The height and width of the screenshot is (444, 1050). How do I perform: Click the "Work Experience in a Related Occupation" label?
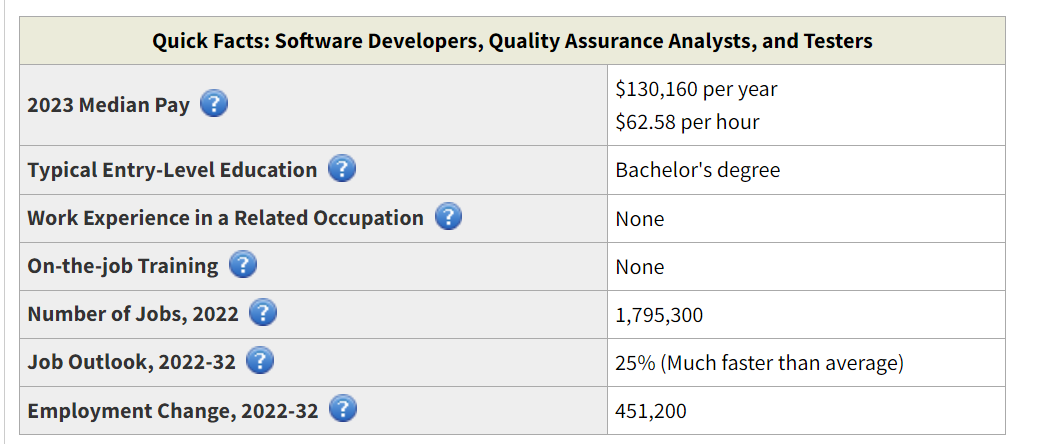pyautogui.click(x=225, y=218)
